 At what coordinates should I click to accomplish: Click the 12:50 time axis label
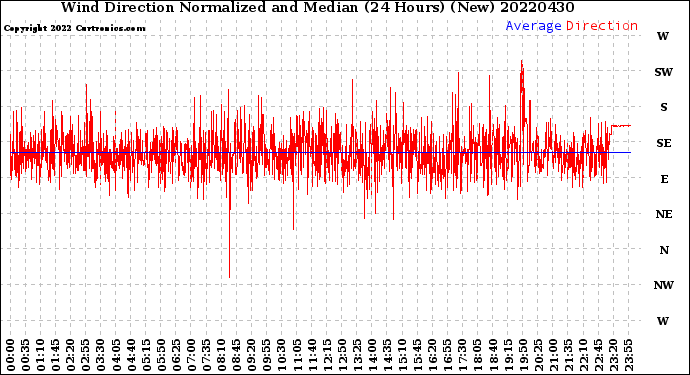342,355
